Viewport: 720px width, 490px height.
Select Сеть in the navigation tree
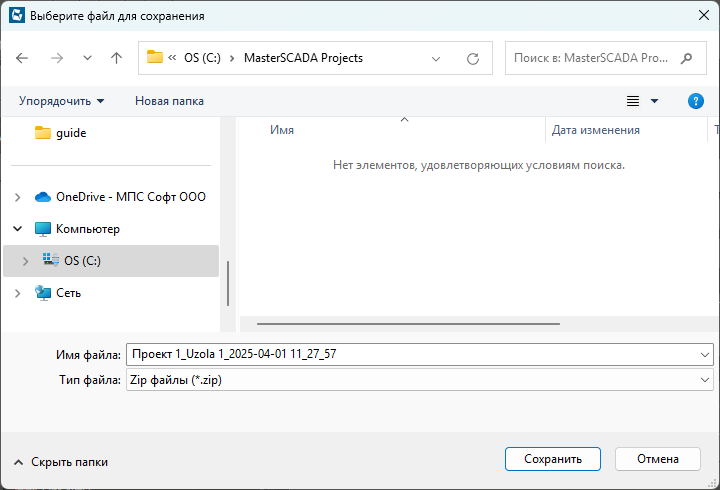point(58,293)
